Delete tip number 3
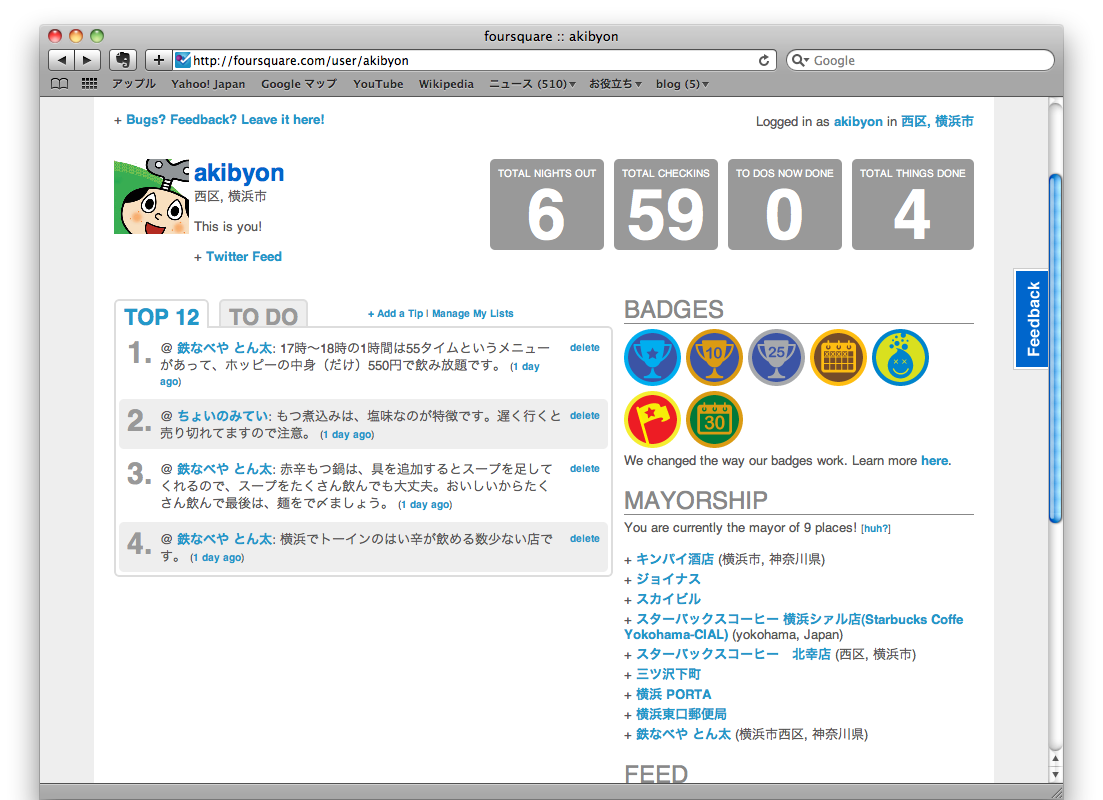Image resolution: width=1103 pixels, height=800 pixels. [x=585, y=469]
